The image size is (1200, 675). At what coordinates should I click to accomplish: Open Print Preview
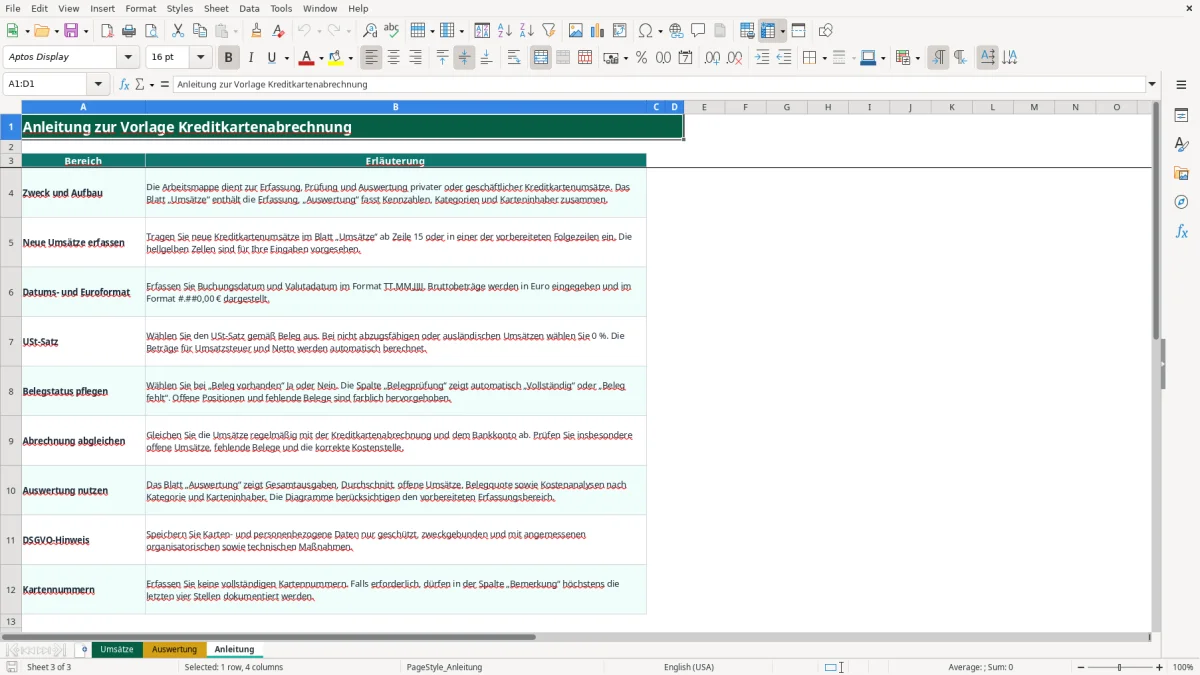click(151, 31)
